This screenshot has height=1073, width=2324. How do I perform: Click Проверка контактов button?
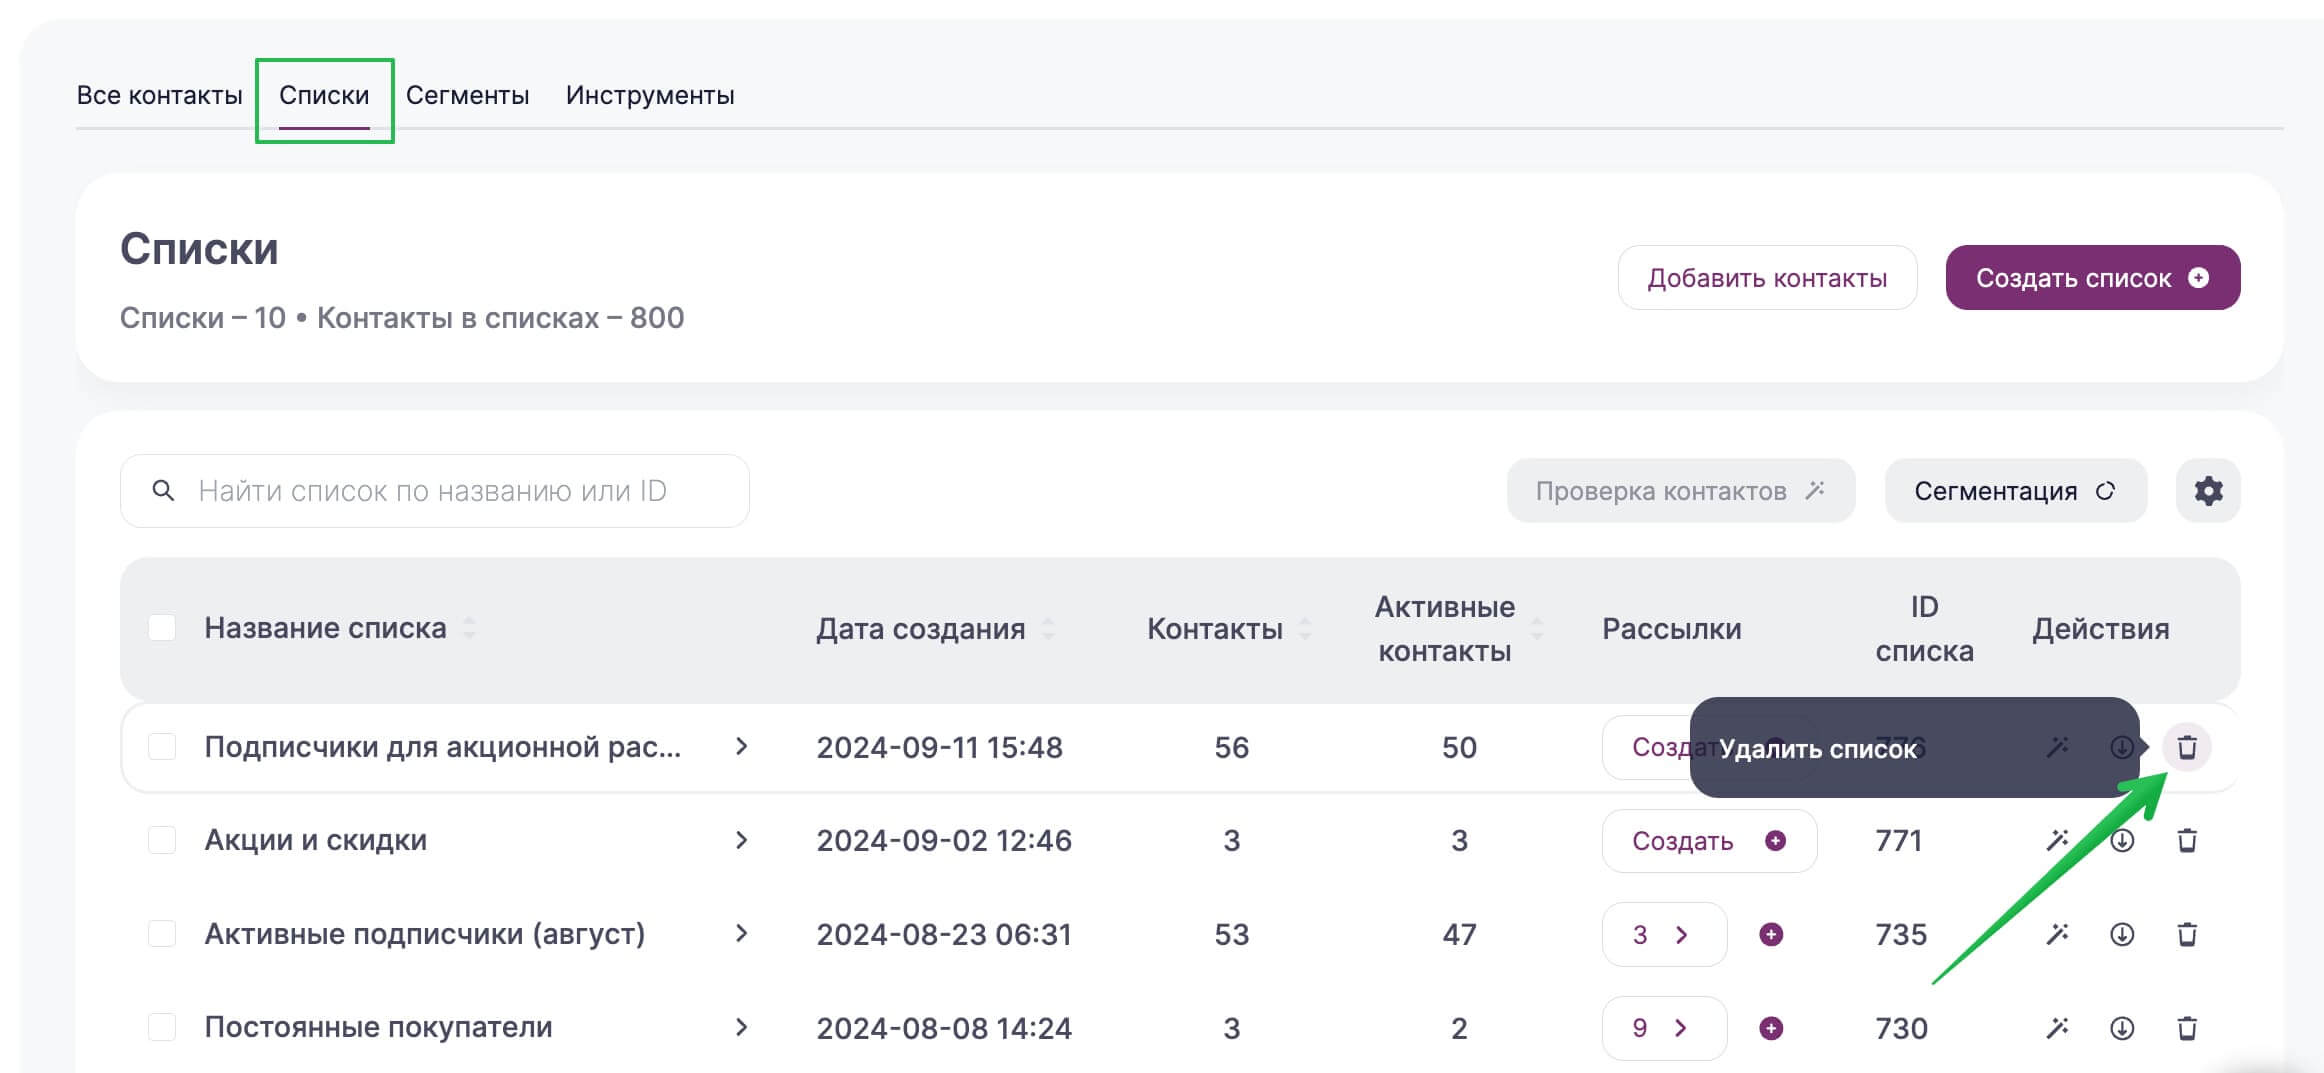(x=1681, y=491)
